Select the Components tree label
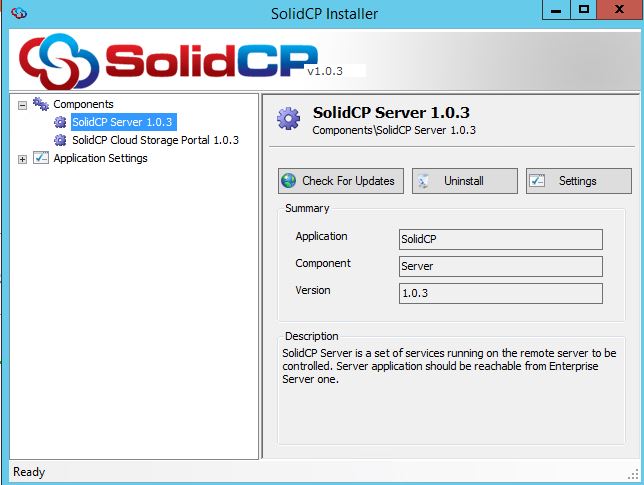This screenshot has width=644, height=485. (83, 104)
